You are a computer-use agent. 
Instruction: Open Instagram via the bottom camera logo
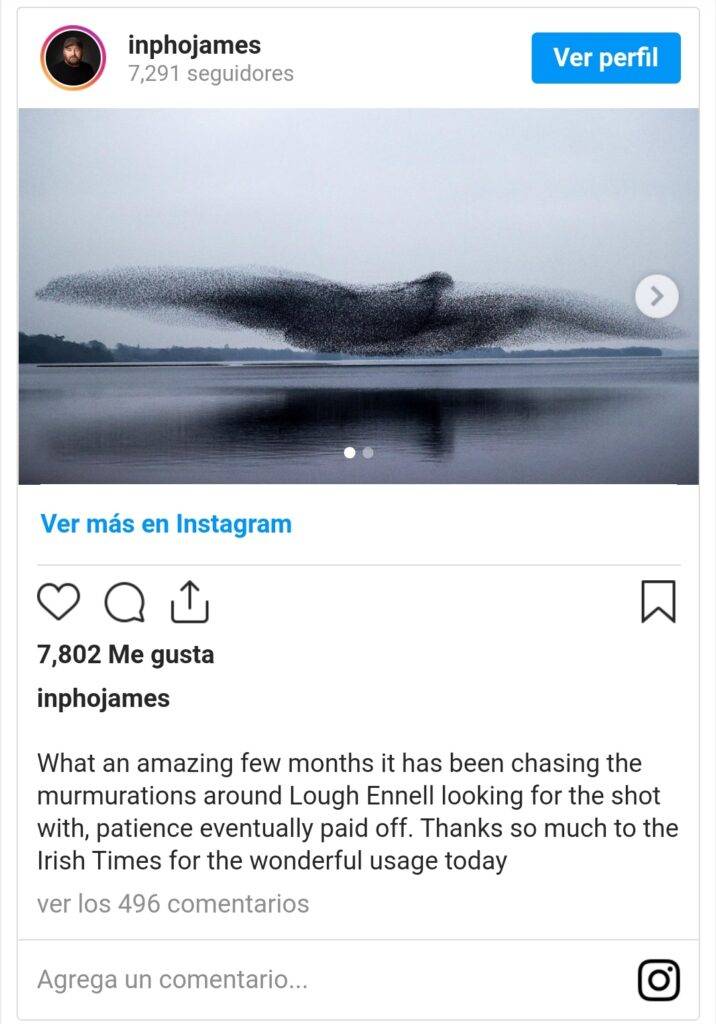[659, 980]
